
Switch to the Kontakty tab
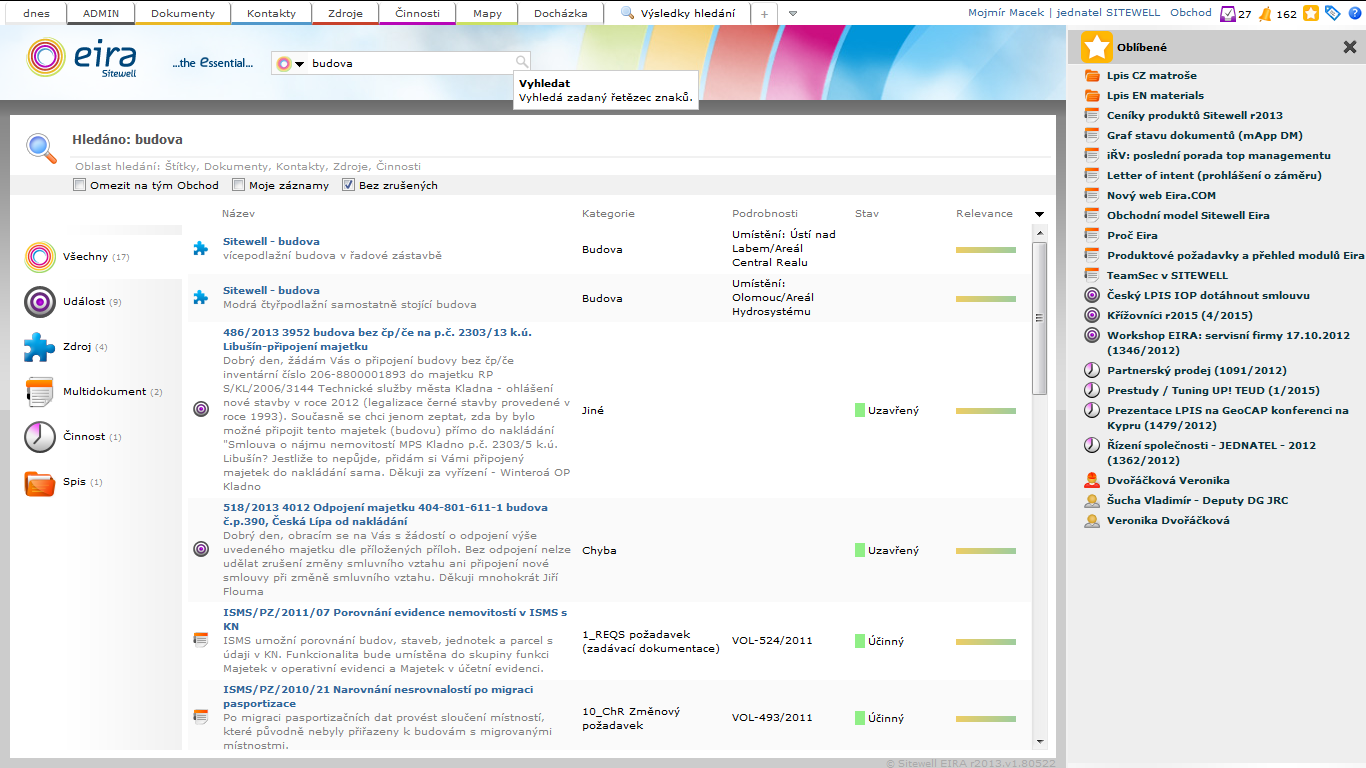pyautogui.click(x=271, y=14)
